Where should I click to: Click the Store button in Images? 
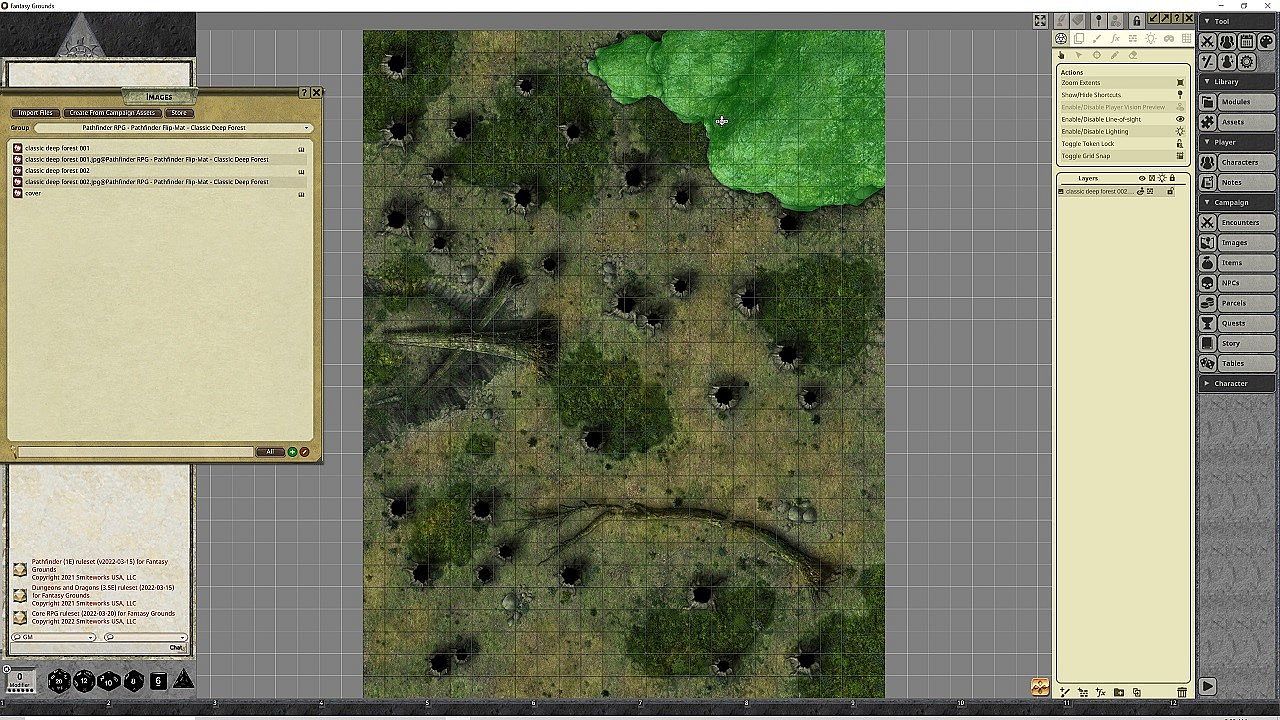click(x=179, y=113)
